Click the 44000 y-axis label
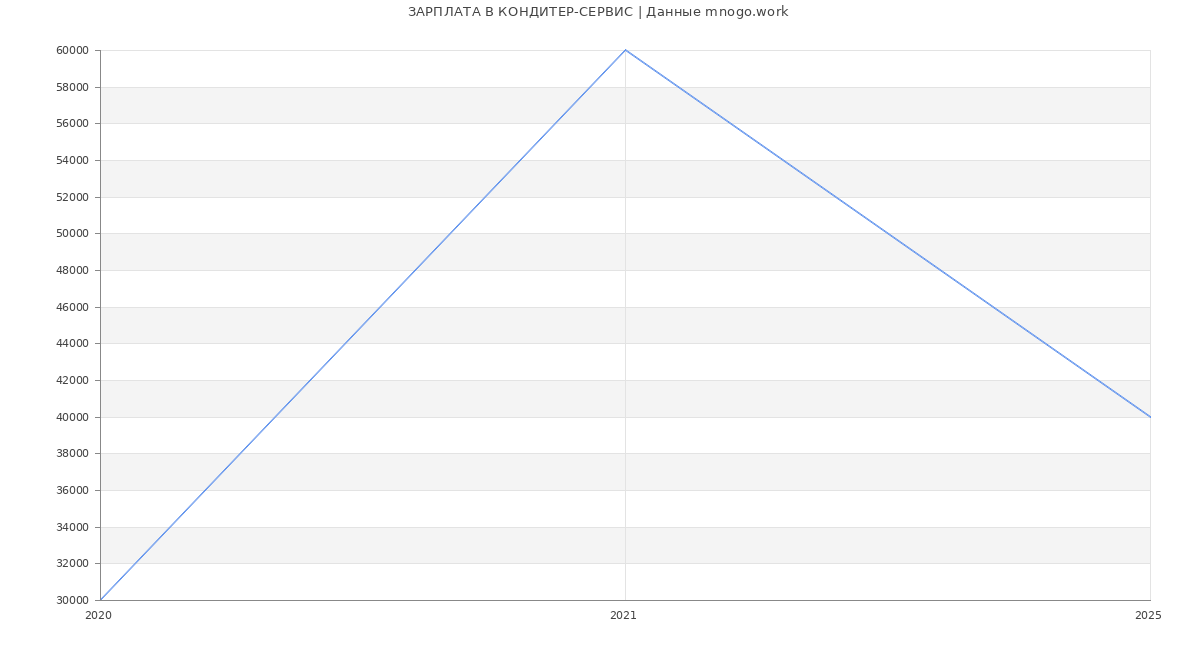This screenshot has width=1200, height=650. click(x=72, y=344)
